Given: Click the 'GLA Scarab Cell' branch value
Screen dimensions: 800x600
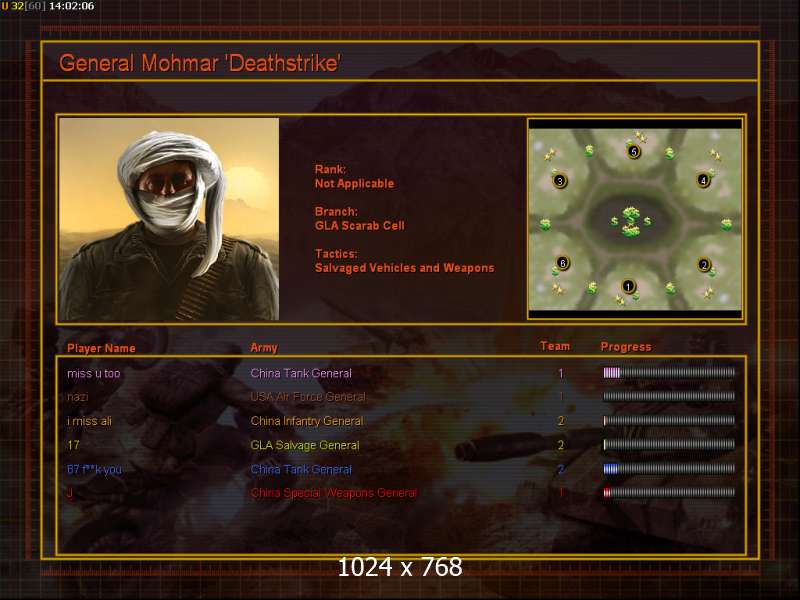Looking at the screenshot, I should [360, 226].
